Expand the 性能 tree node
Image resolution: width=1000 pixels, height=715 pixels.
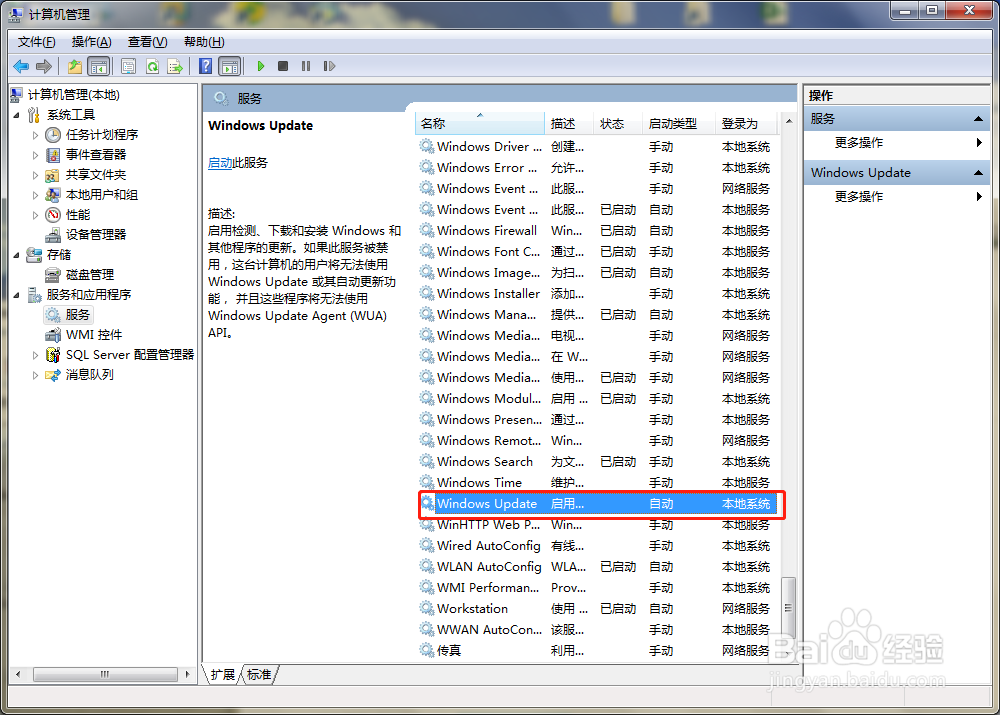(x=35, y=215)
